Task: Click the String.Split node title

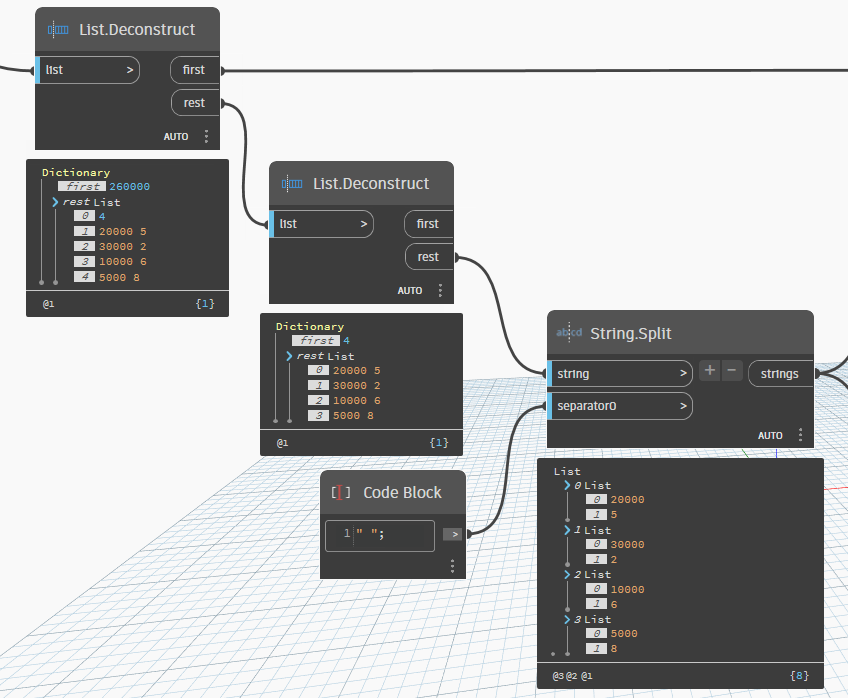Action: pos(631,334)
